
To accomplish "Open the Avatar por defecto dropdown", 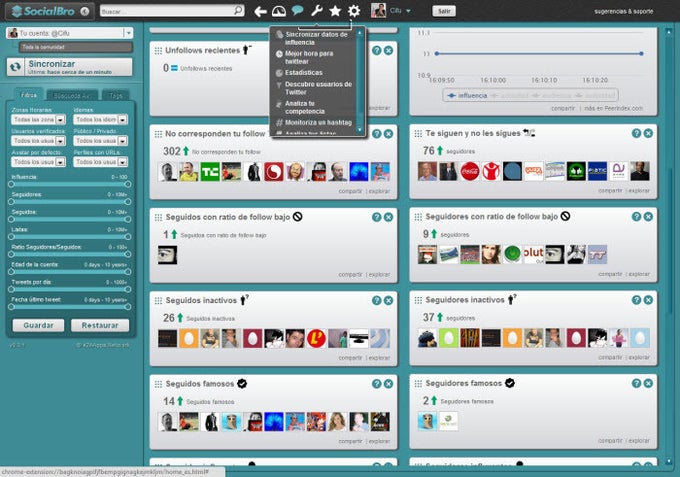I will click(x=39, y=162).
